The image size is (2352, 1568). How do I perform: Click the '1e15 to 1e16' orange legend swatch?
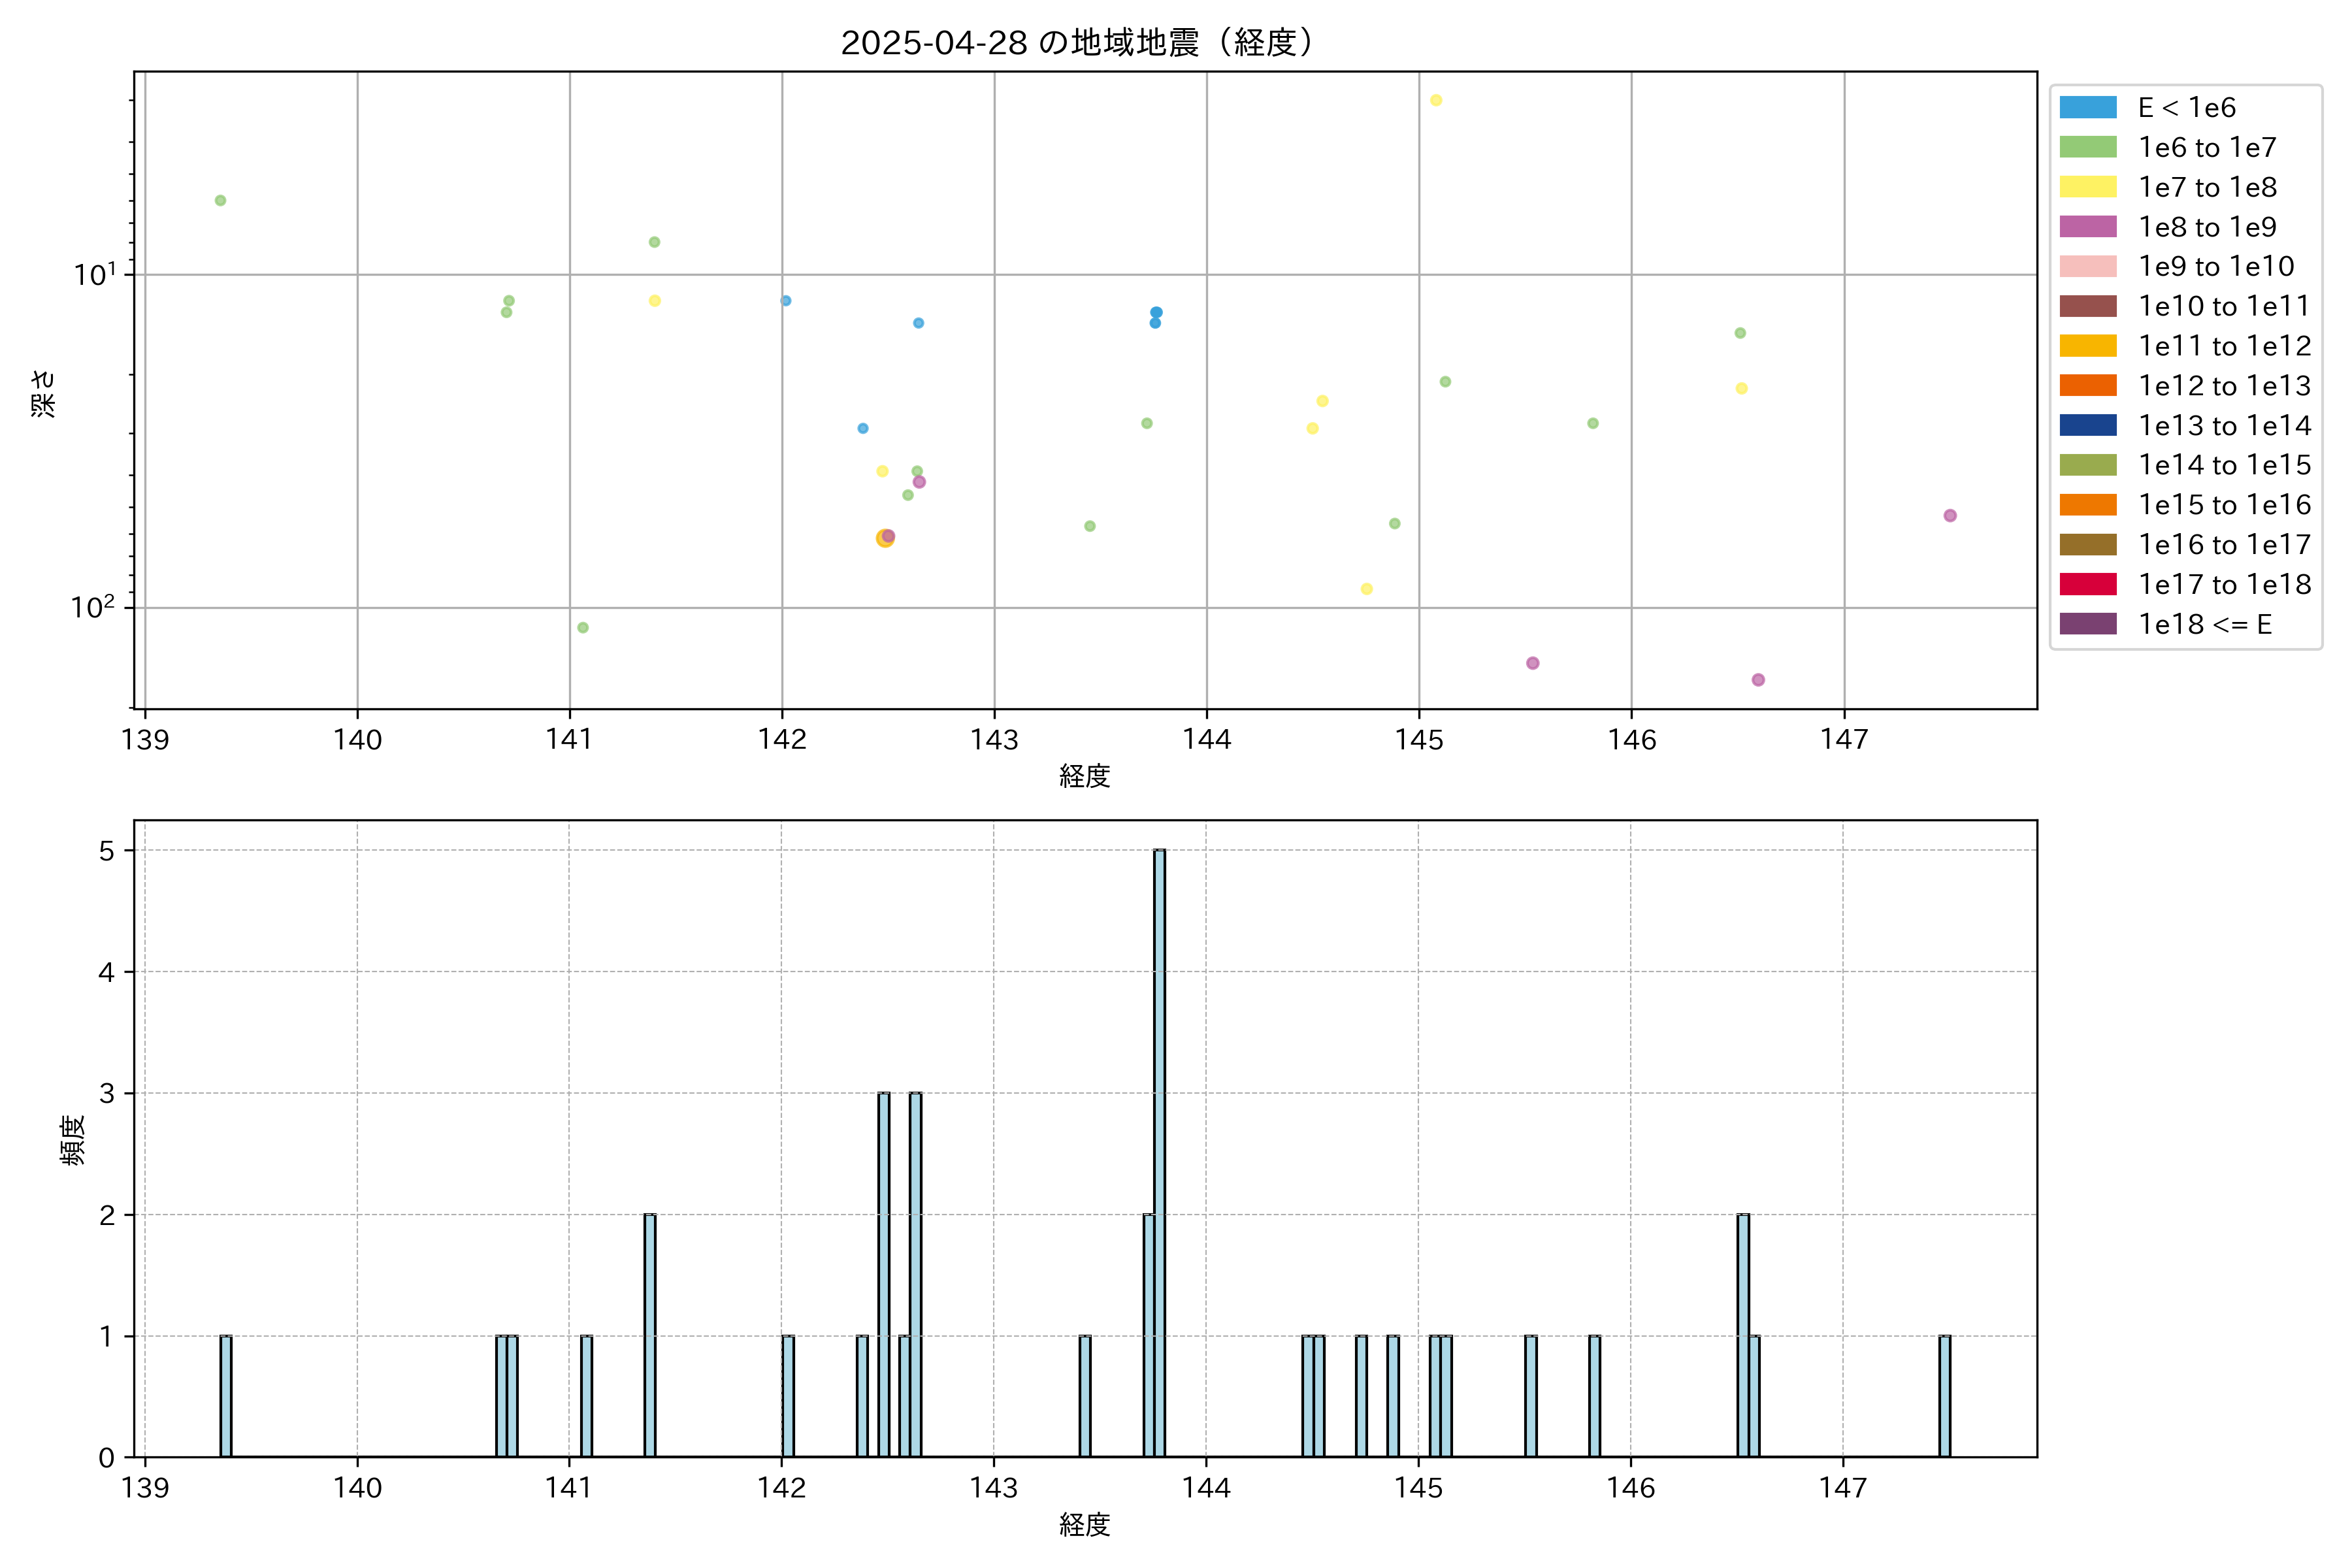[x=2087, y=505]
